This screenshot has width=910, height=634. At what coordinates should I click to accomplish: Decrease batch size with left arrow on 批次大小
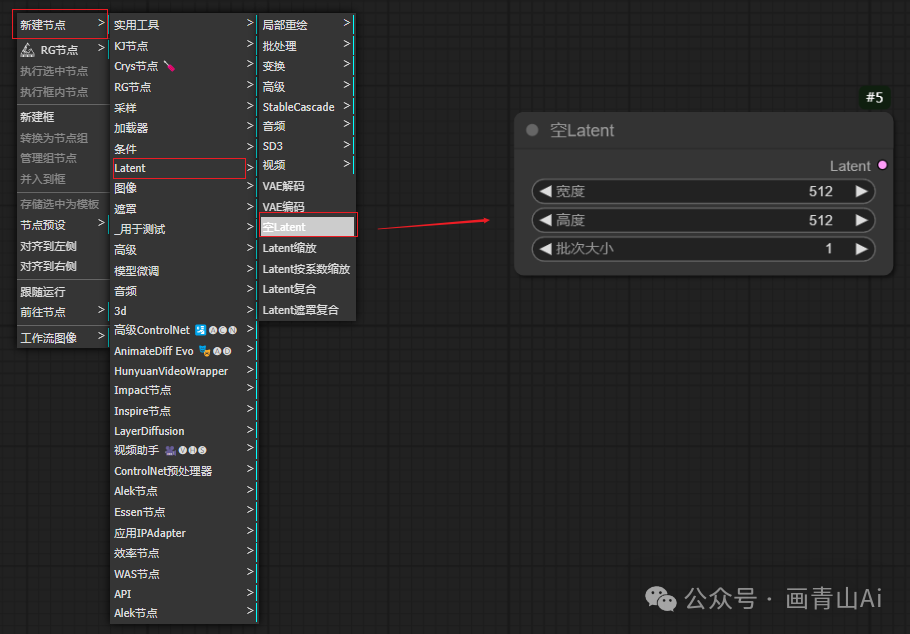tap(545, 248)
